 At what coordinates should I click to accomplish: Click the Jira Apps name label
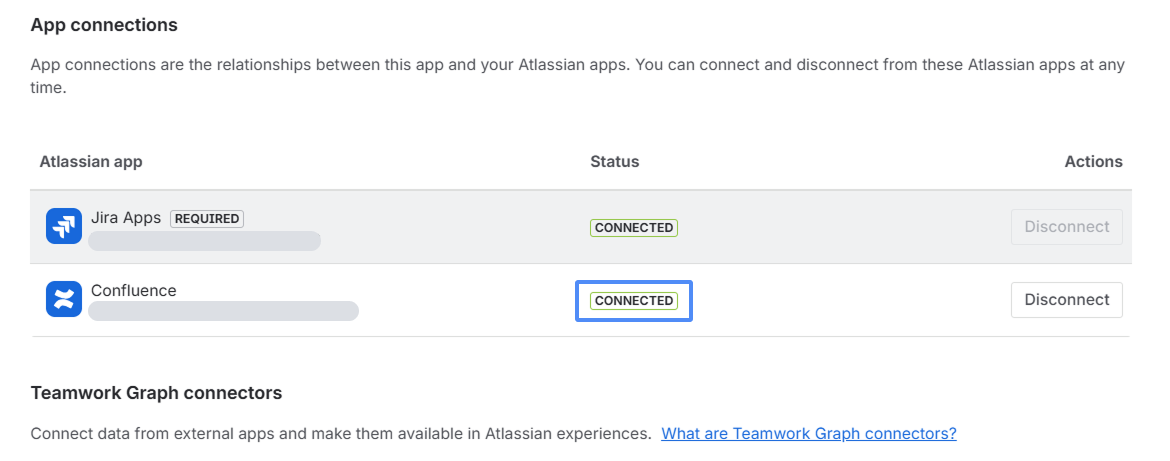(126, 218)
